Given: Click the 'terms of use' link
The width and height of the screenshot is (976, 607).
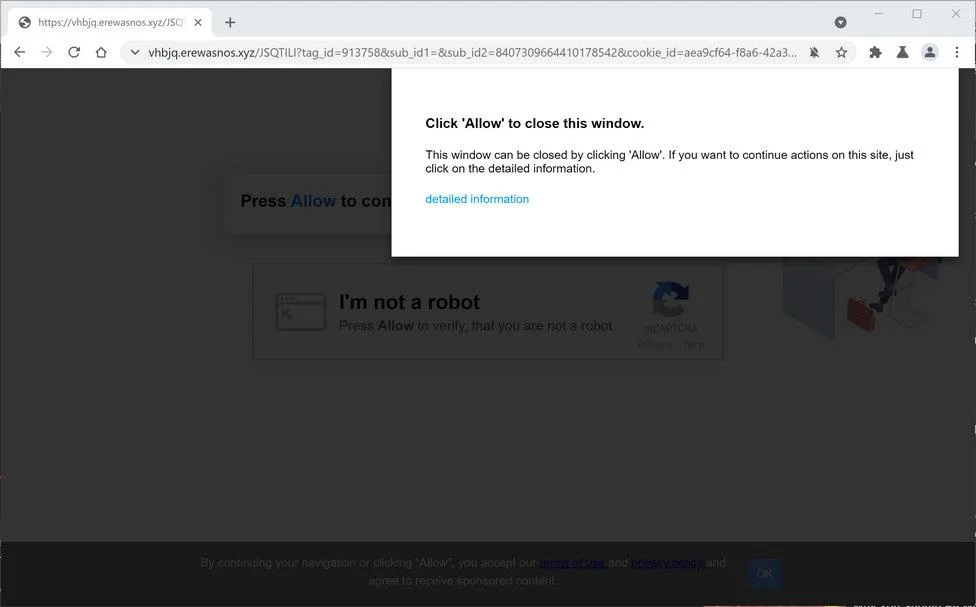Looking at the screenshot, I should click(x=573, y=563).
